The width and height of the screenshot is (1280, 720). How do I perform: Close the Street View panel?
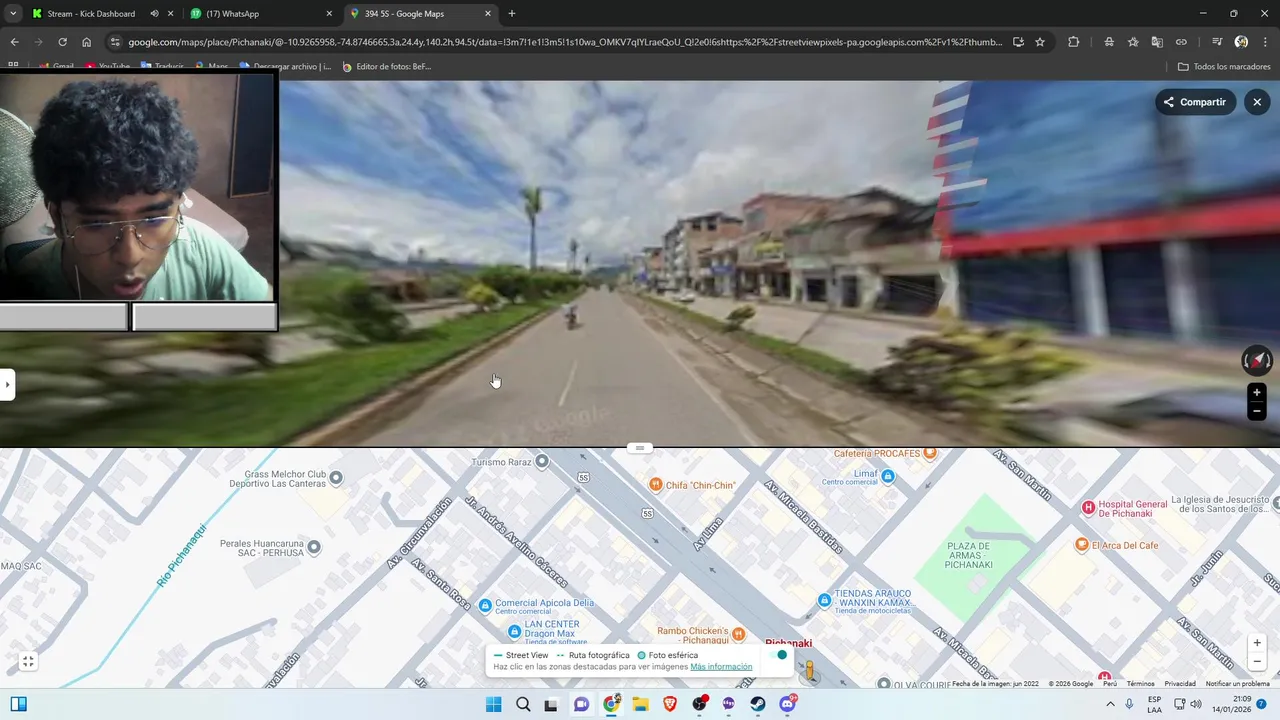(x=1257, y=102)
